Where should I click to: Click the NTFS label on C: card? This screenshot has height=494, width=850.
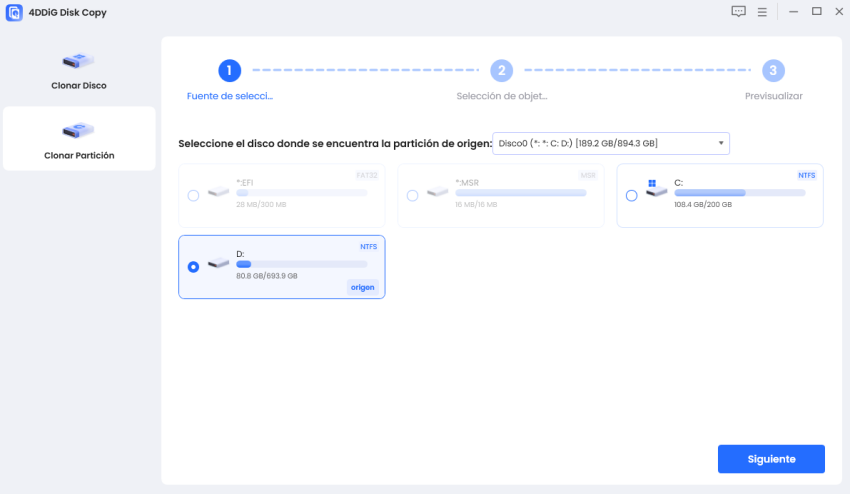(x=806, y=175)
